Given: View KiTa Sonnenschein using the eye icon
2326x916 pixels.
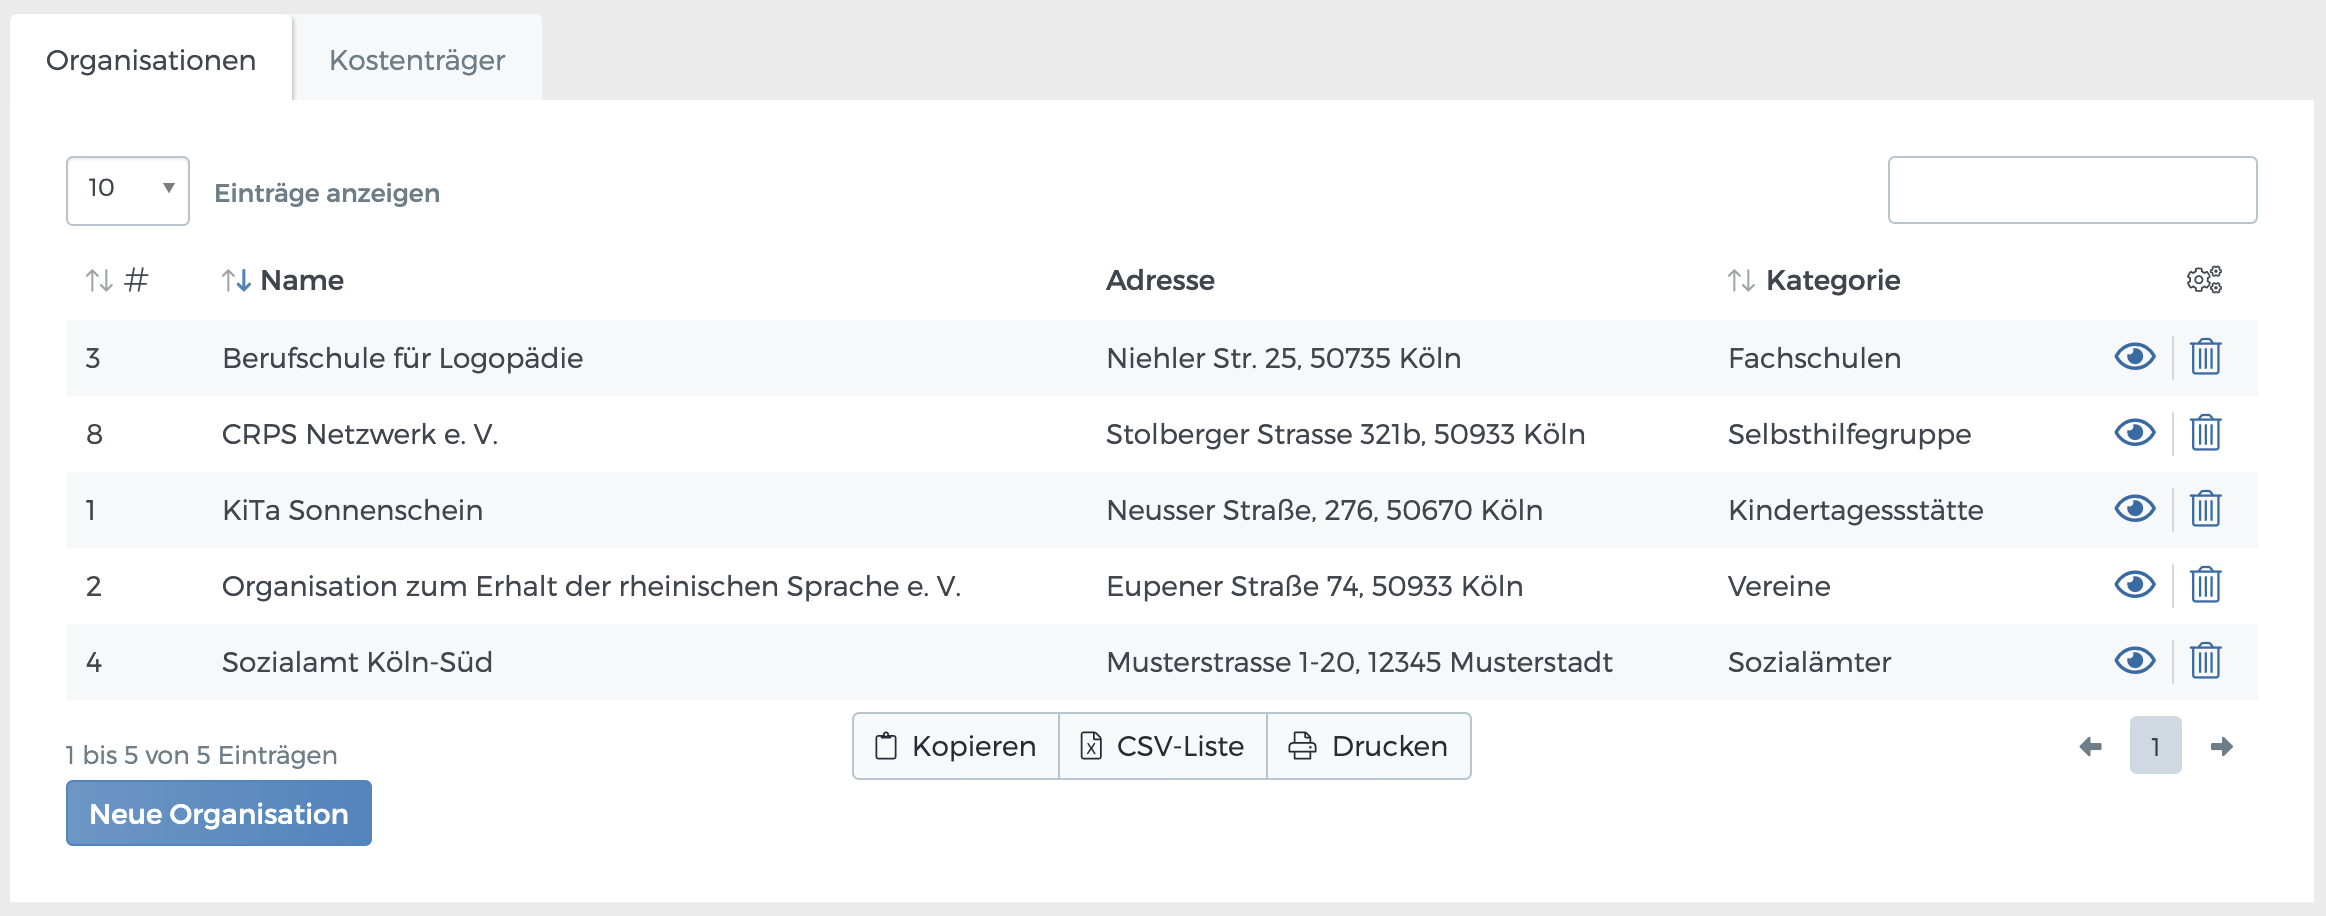Looking at the screenshot, I should click(2135, 509).
